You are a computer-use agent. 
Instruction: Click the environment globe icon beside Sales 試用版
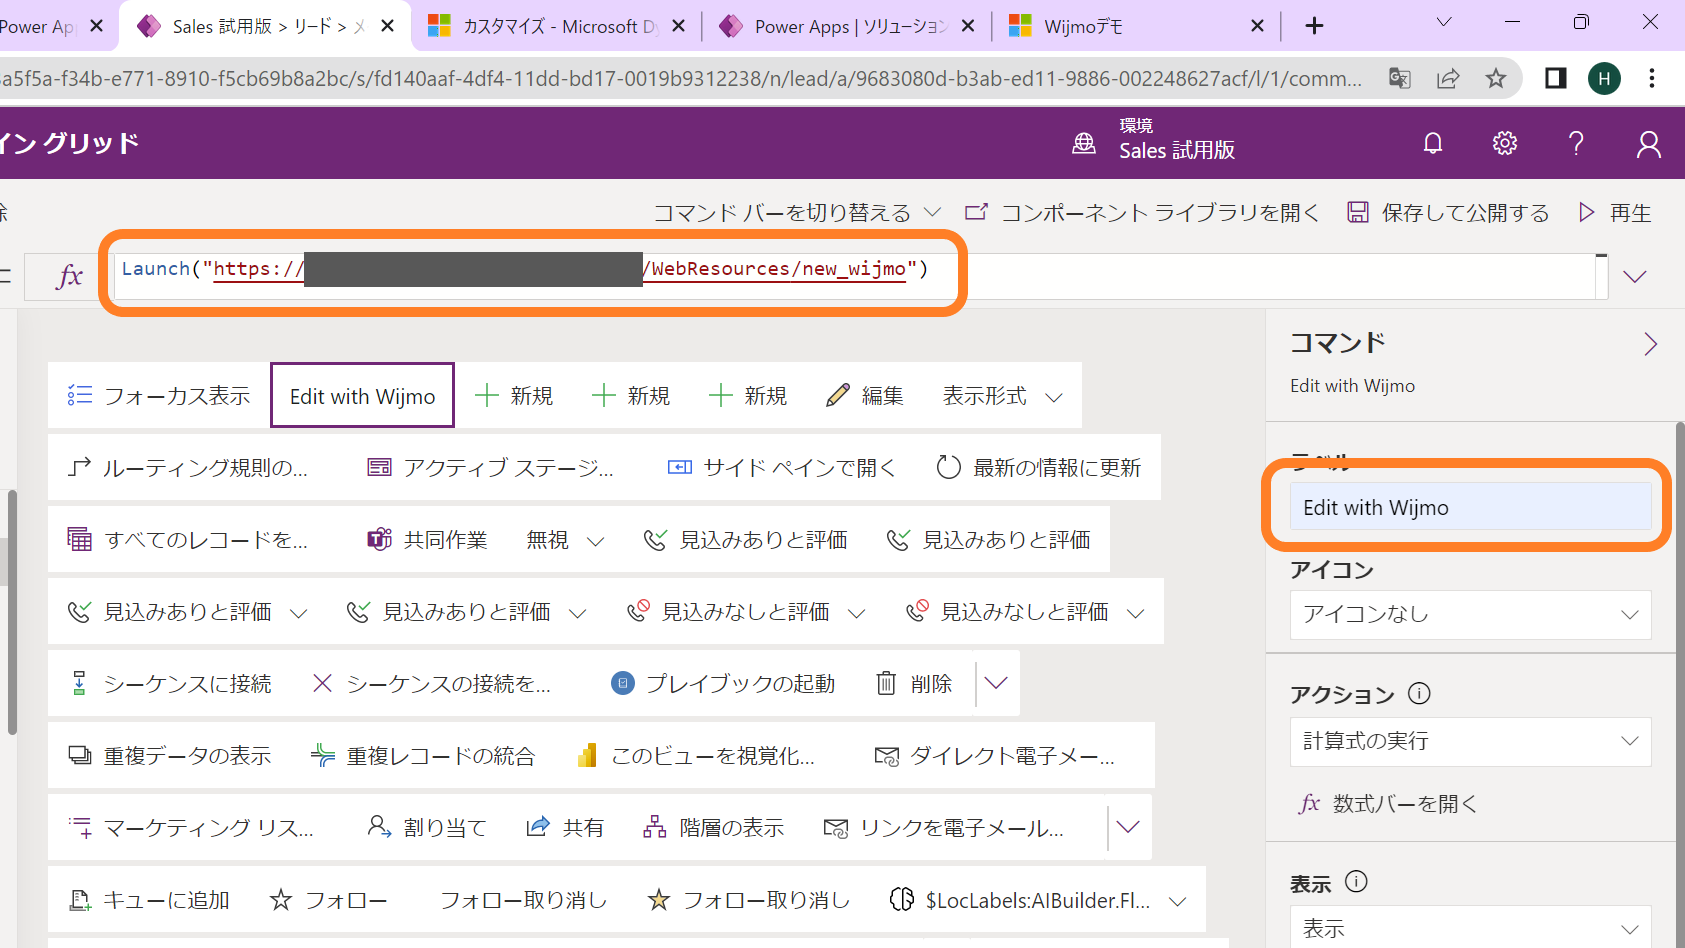point(1084,144)
